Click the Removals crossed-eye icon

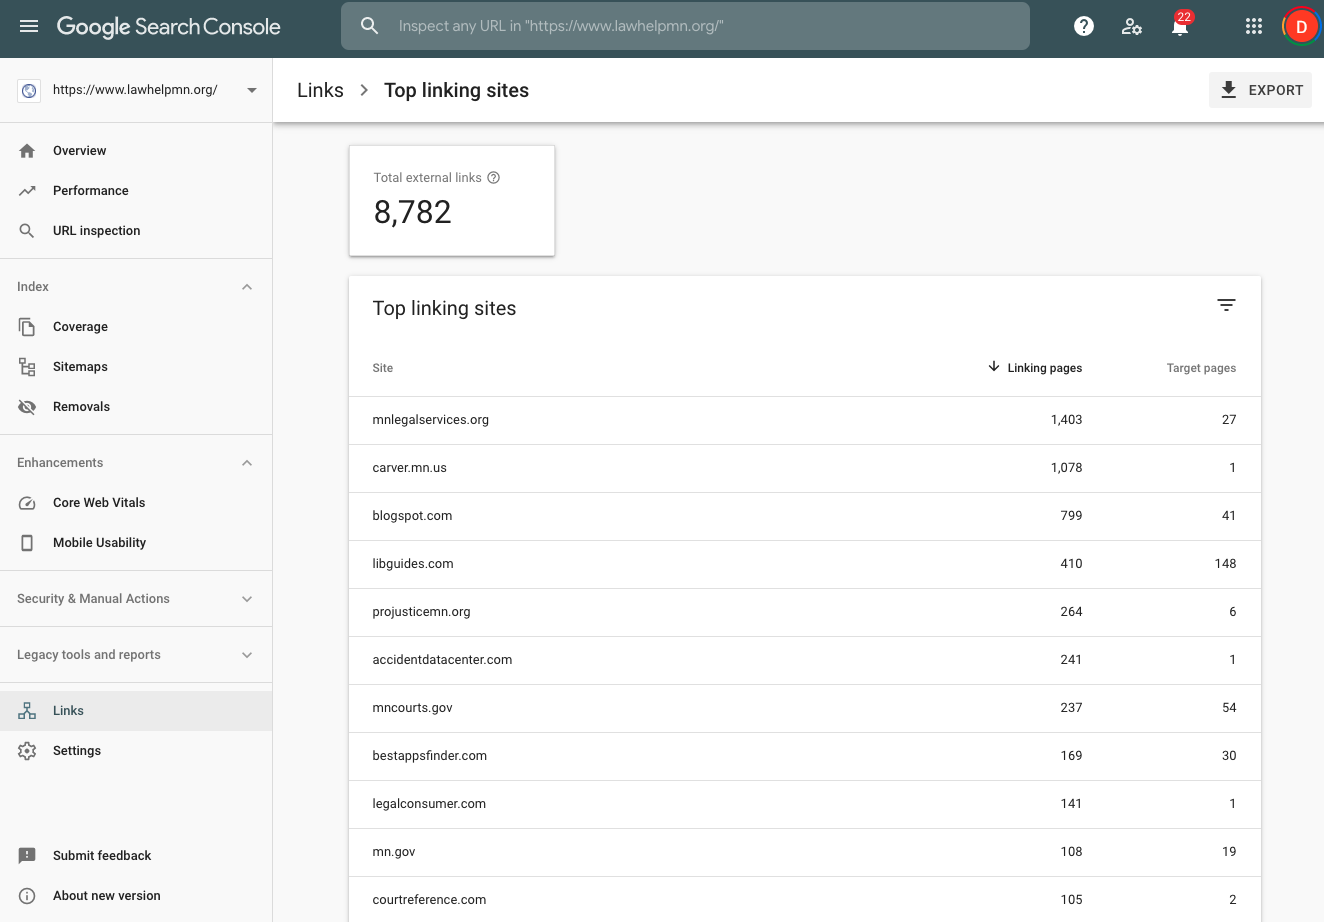click(27, 407)
